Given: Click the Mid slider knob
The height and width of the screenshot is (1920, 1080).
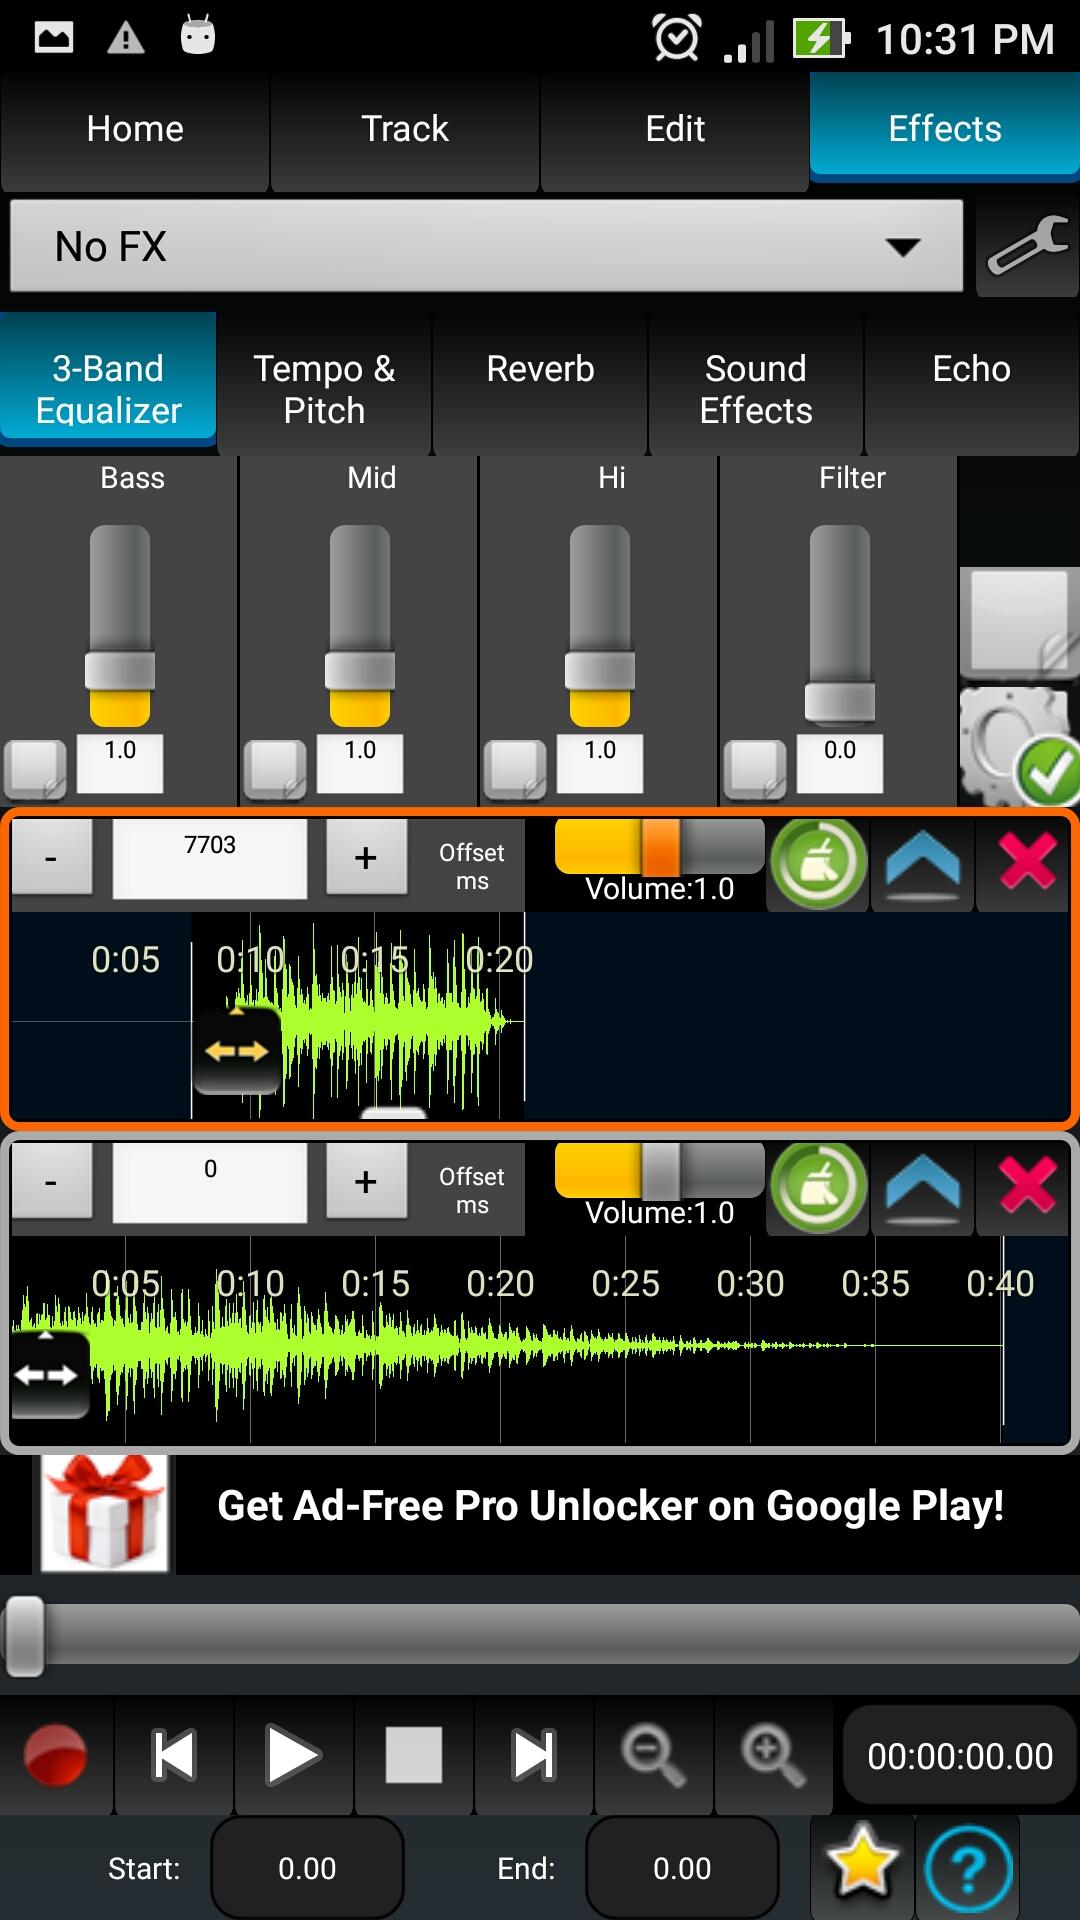Looking at the screenshot, I should point(360,670).
